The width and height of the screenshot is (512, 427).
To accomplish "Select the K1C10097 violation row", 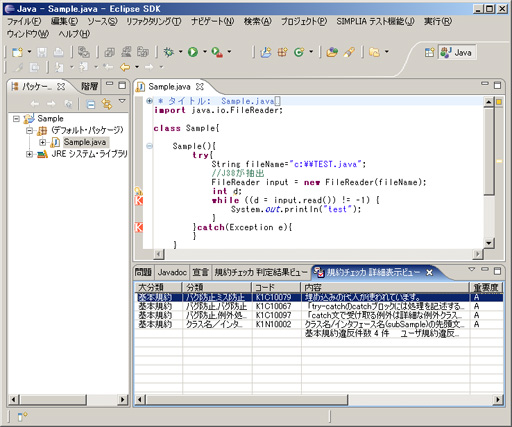I will (x=320, y=315).
